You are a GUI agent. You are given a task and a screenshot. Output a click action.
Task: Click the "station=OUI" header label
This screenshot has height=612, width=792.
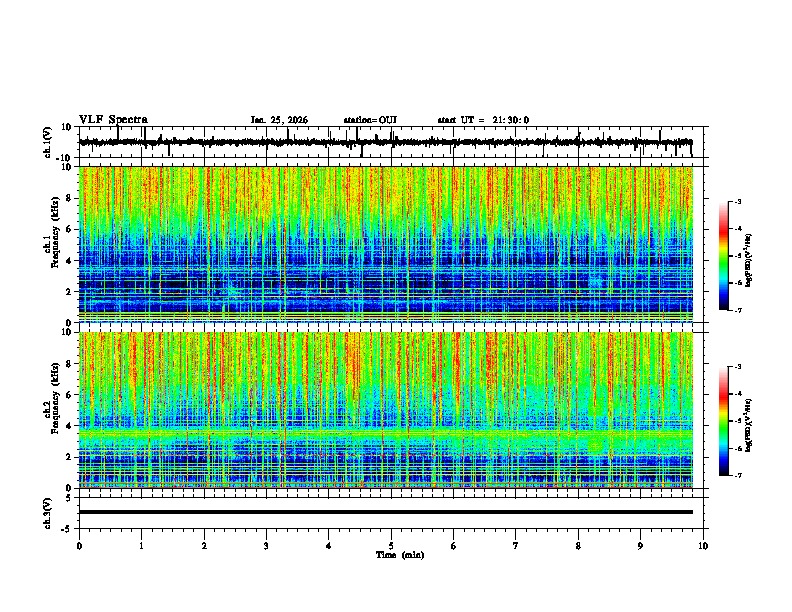pos(370,120)
